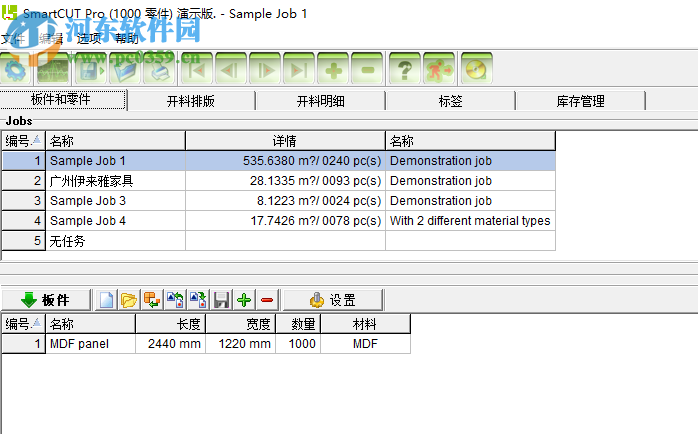Click the CD disc toolbar icon
Image resolution: width=698 pixels, height=434 pixels.
pos(476,69)
